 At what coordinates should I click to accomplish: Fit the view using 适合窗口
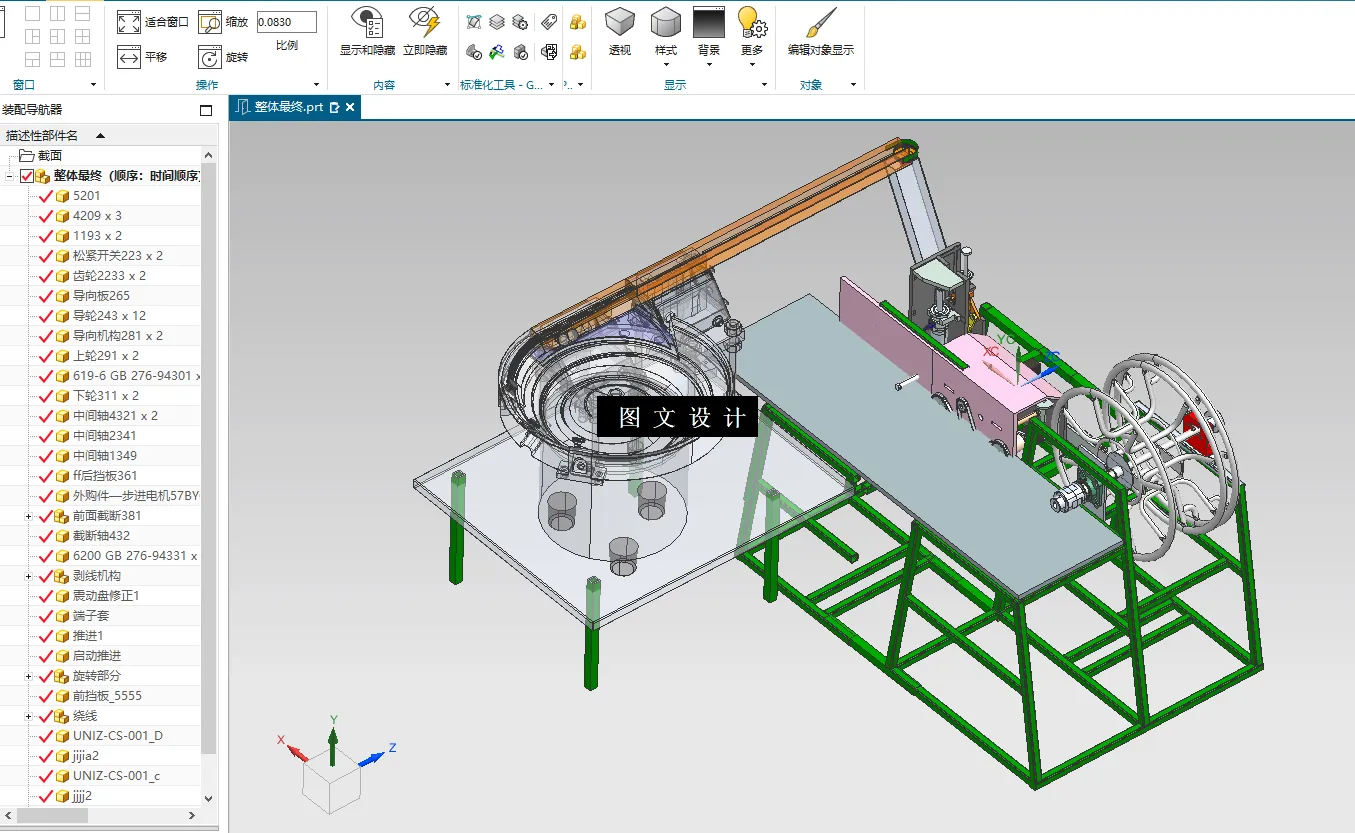[x=152, y=22]
